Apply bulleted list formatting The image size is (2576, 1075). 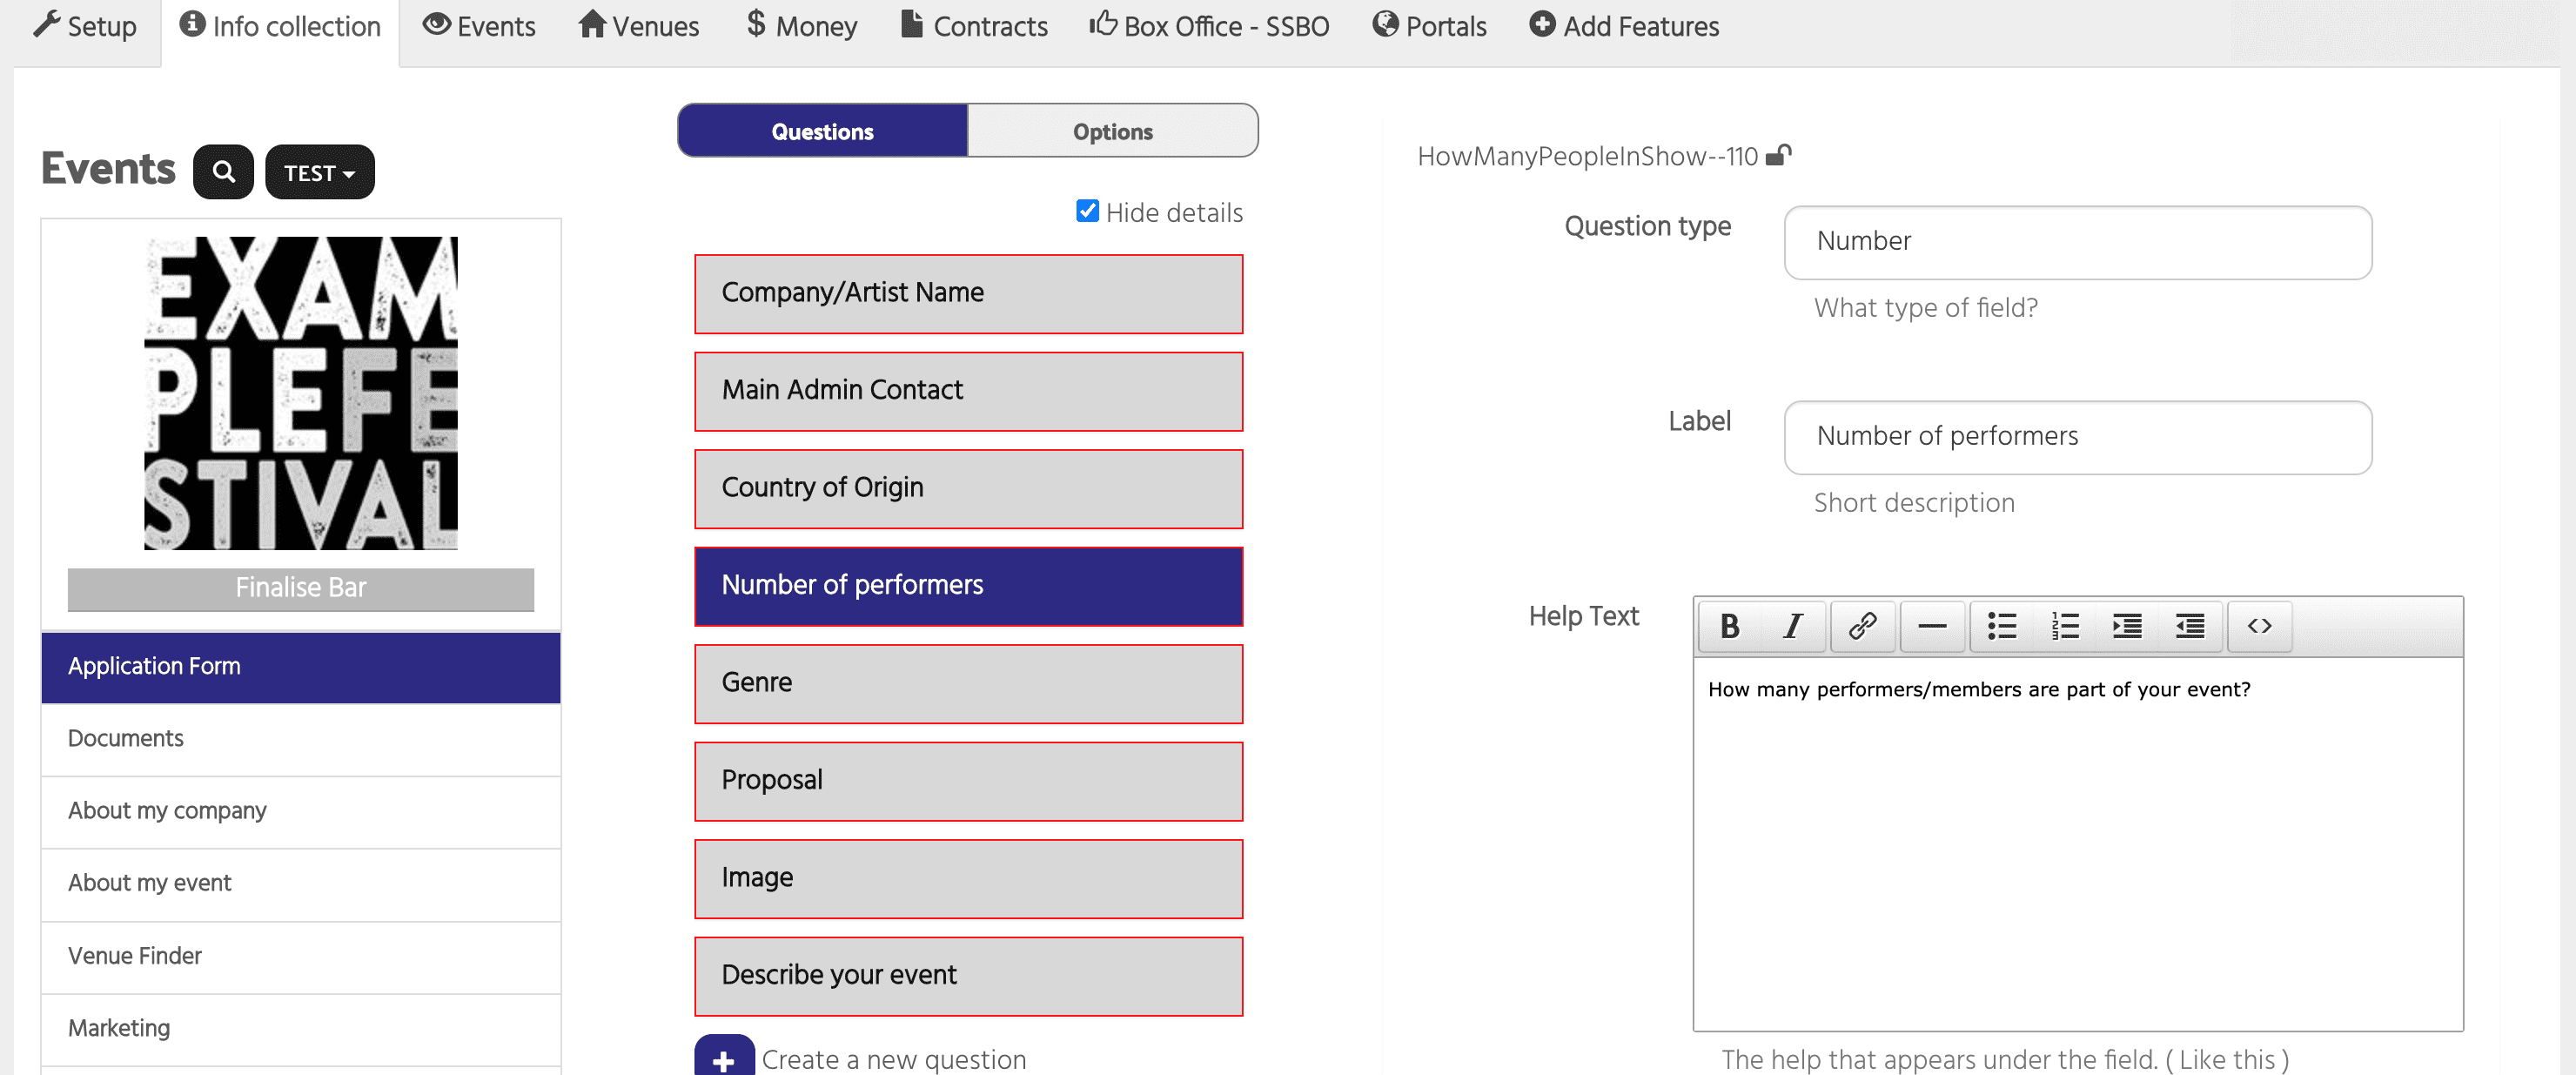[x=2001, y=626]
